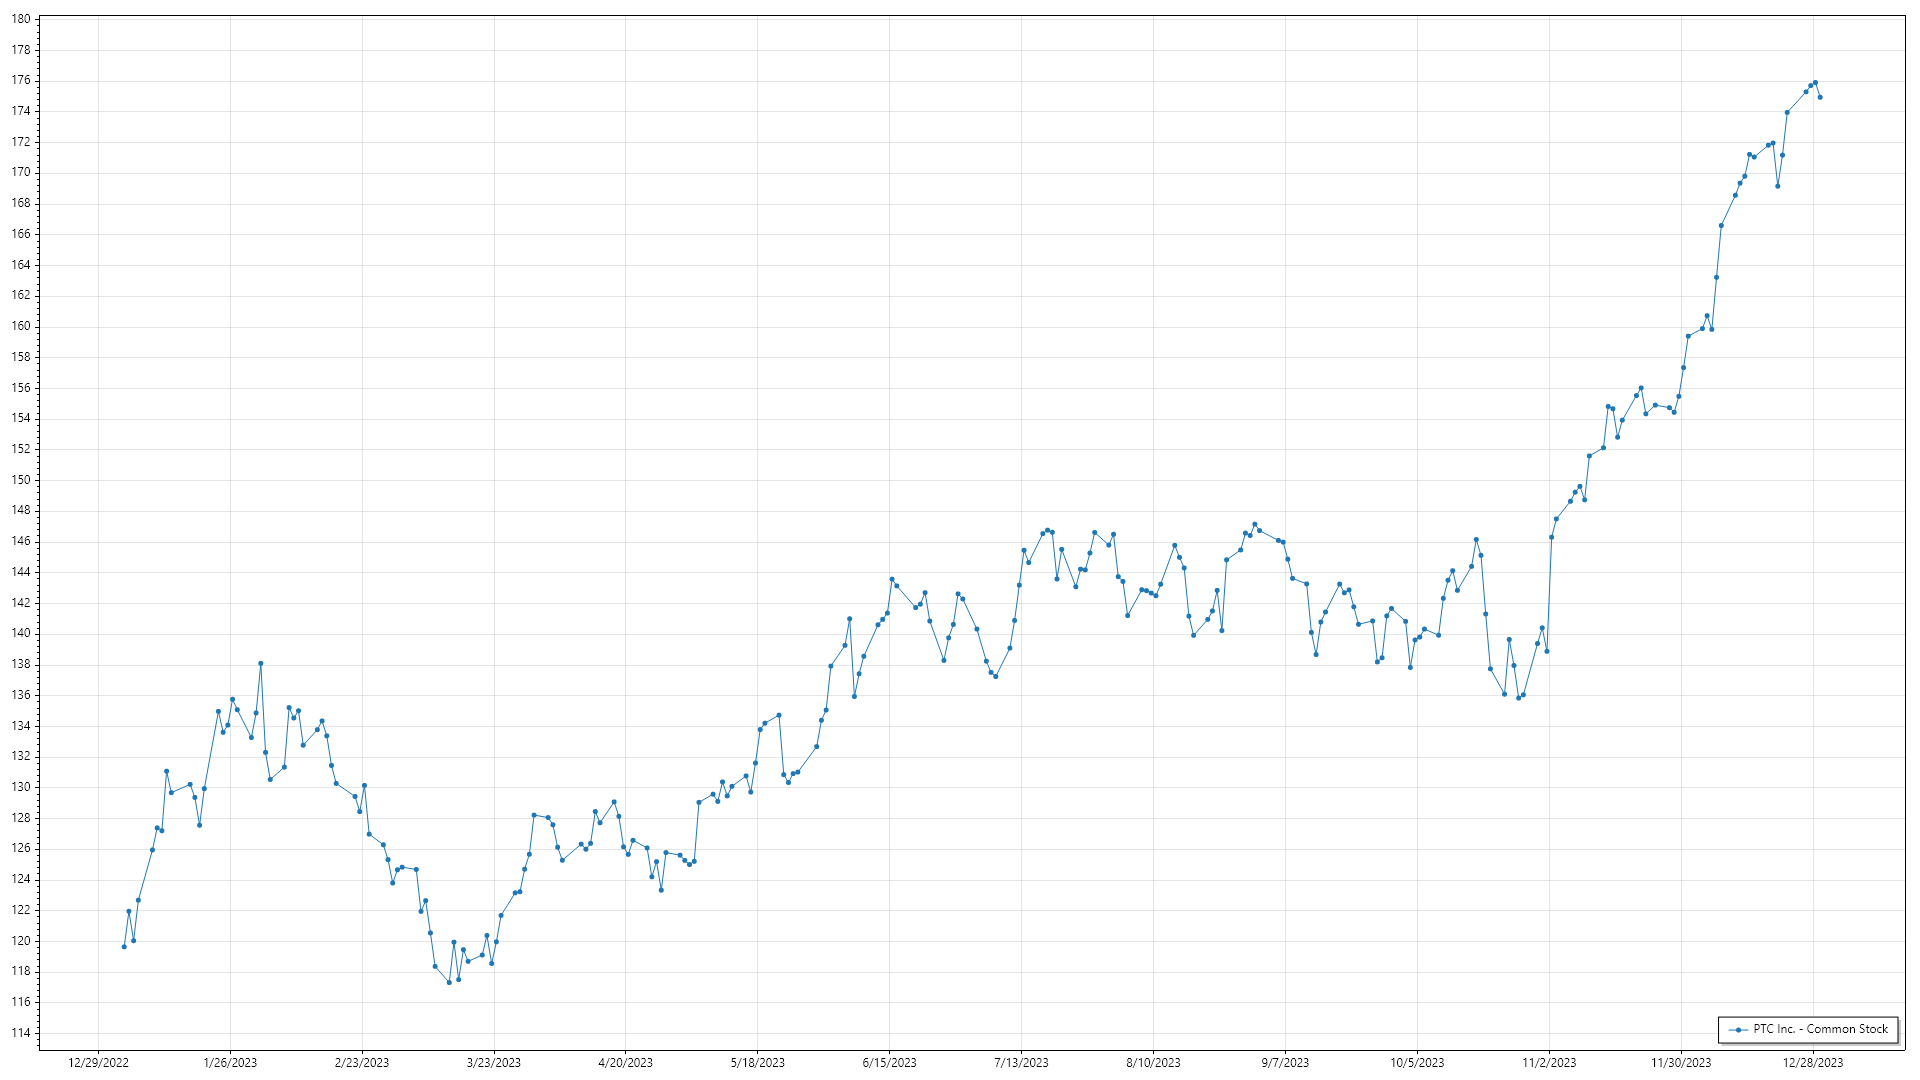
Task: Click the early-February peak point near 138
Action: pos(260,663)
